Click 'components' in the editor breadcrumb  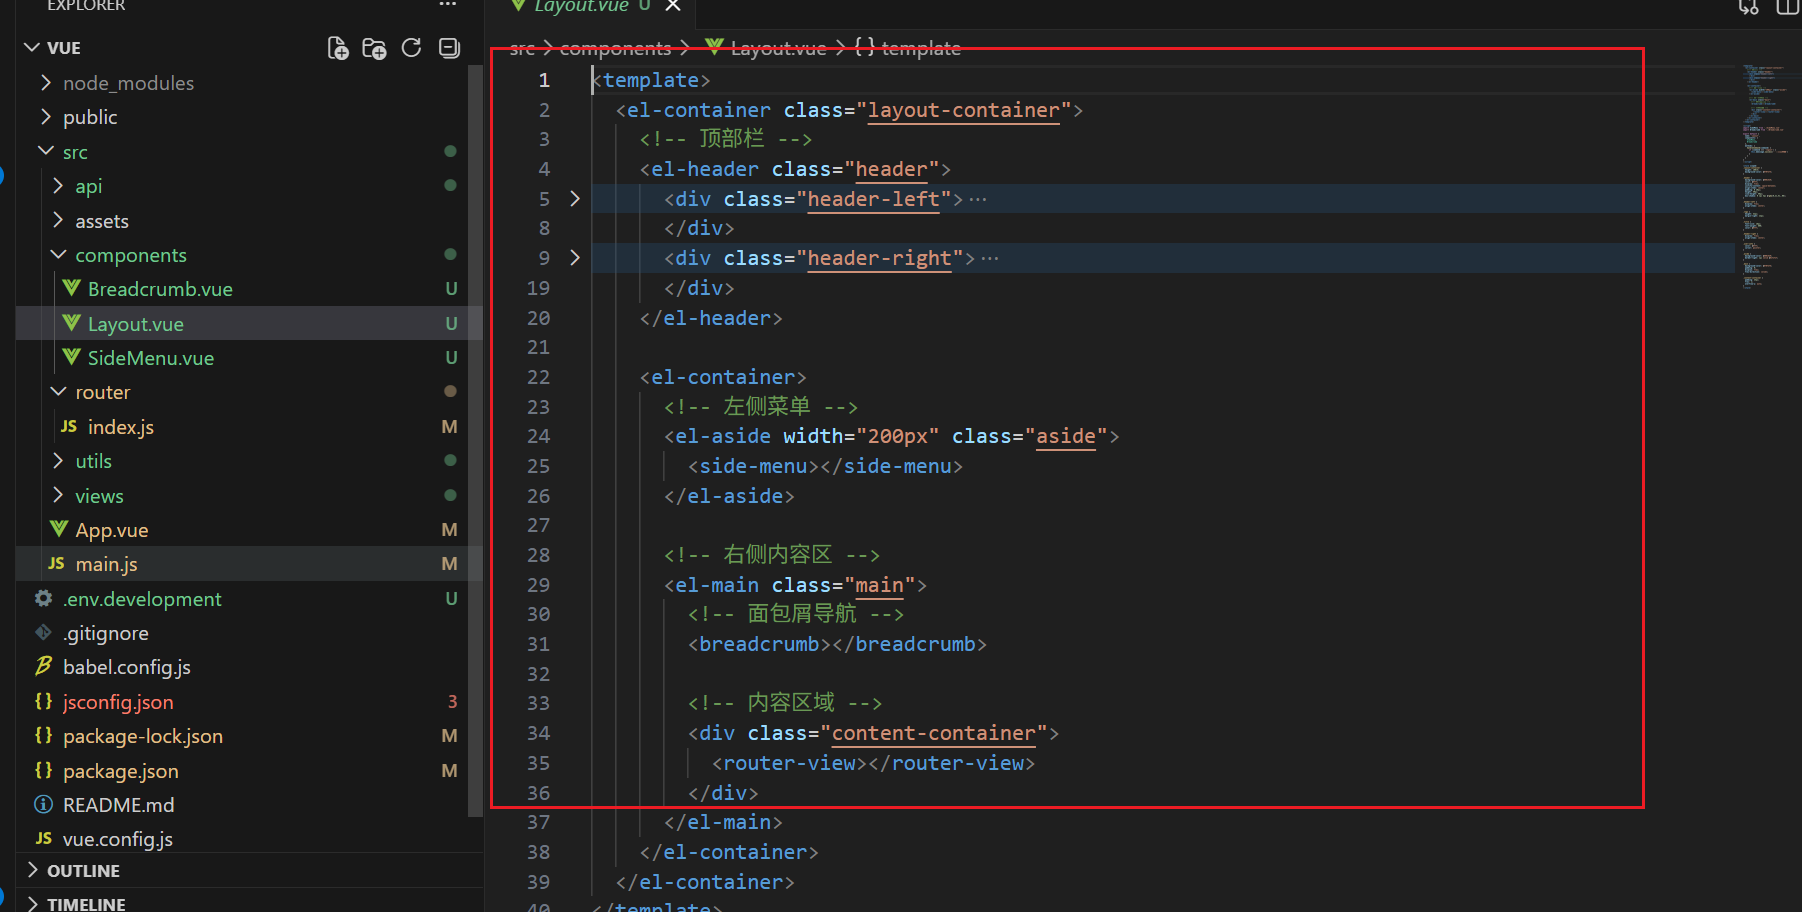tap(615, 48)
